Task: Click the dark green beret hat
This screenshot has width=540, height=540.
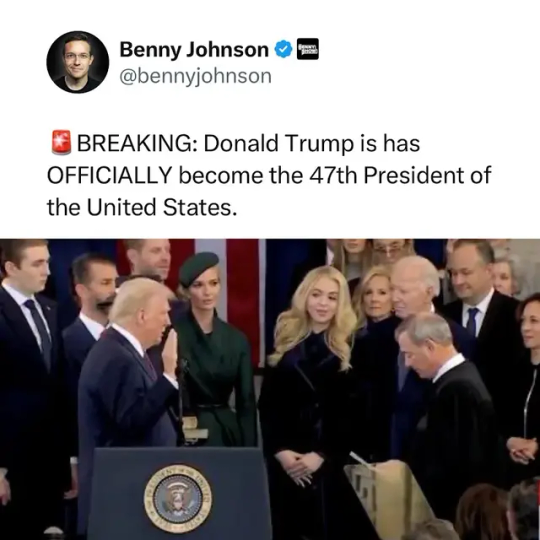Action: tap(198, 268)
